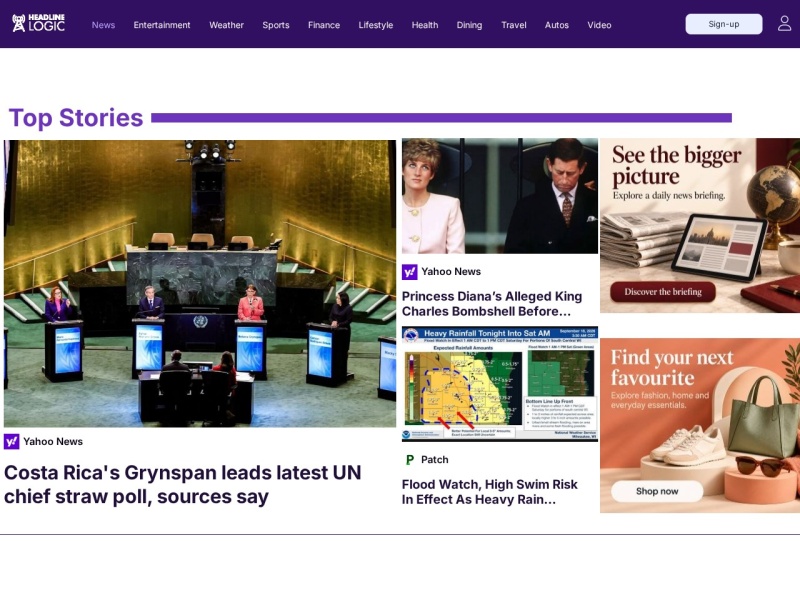This screenshot has height=600, width=800.
Task: Select Video in the navigation bar
Action: 599,25
